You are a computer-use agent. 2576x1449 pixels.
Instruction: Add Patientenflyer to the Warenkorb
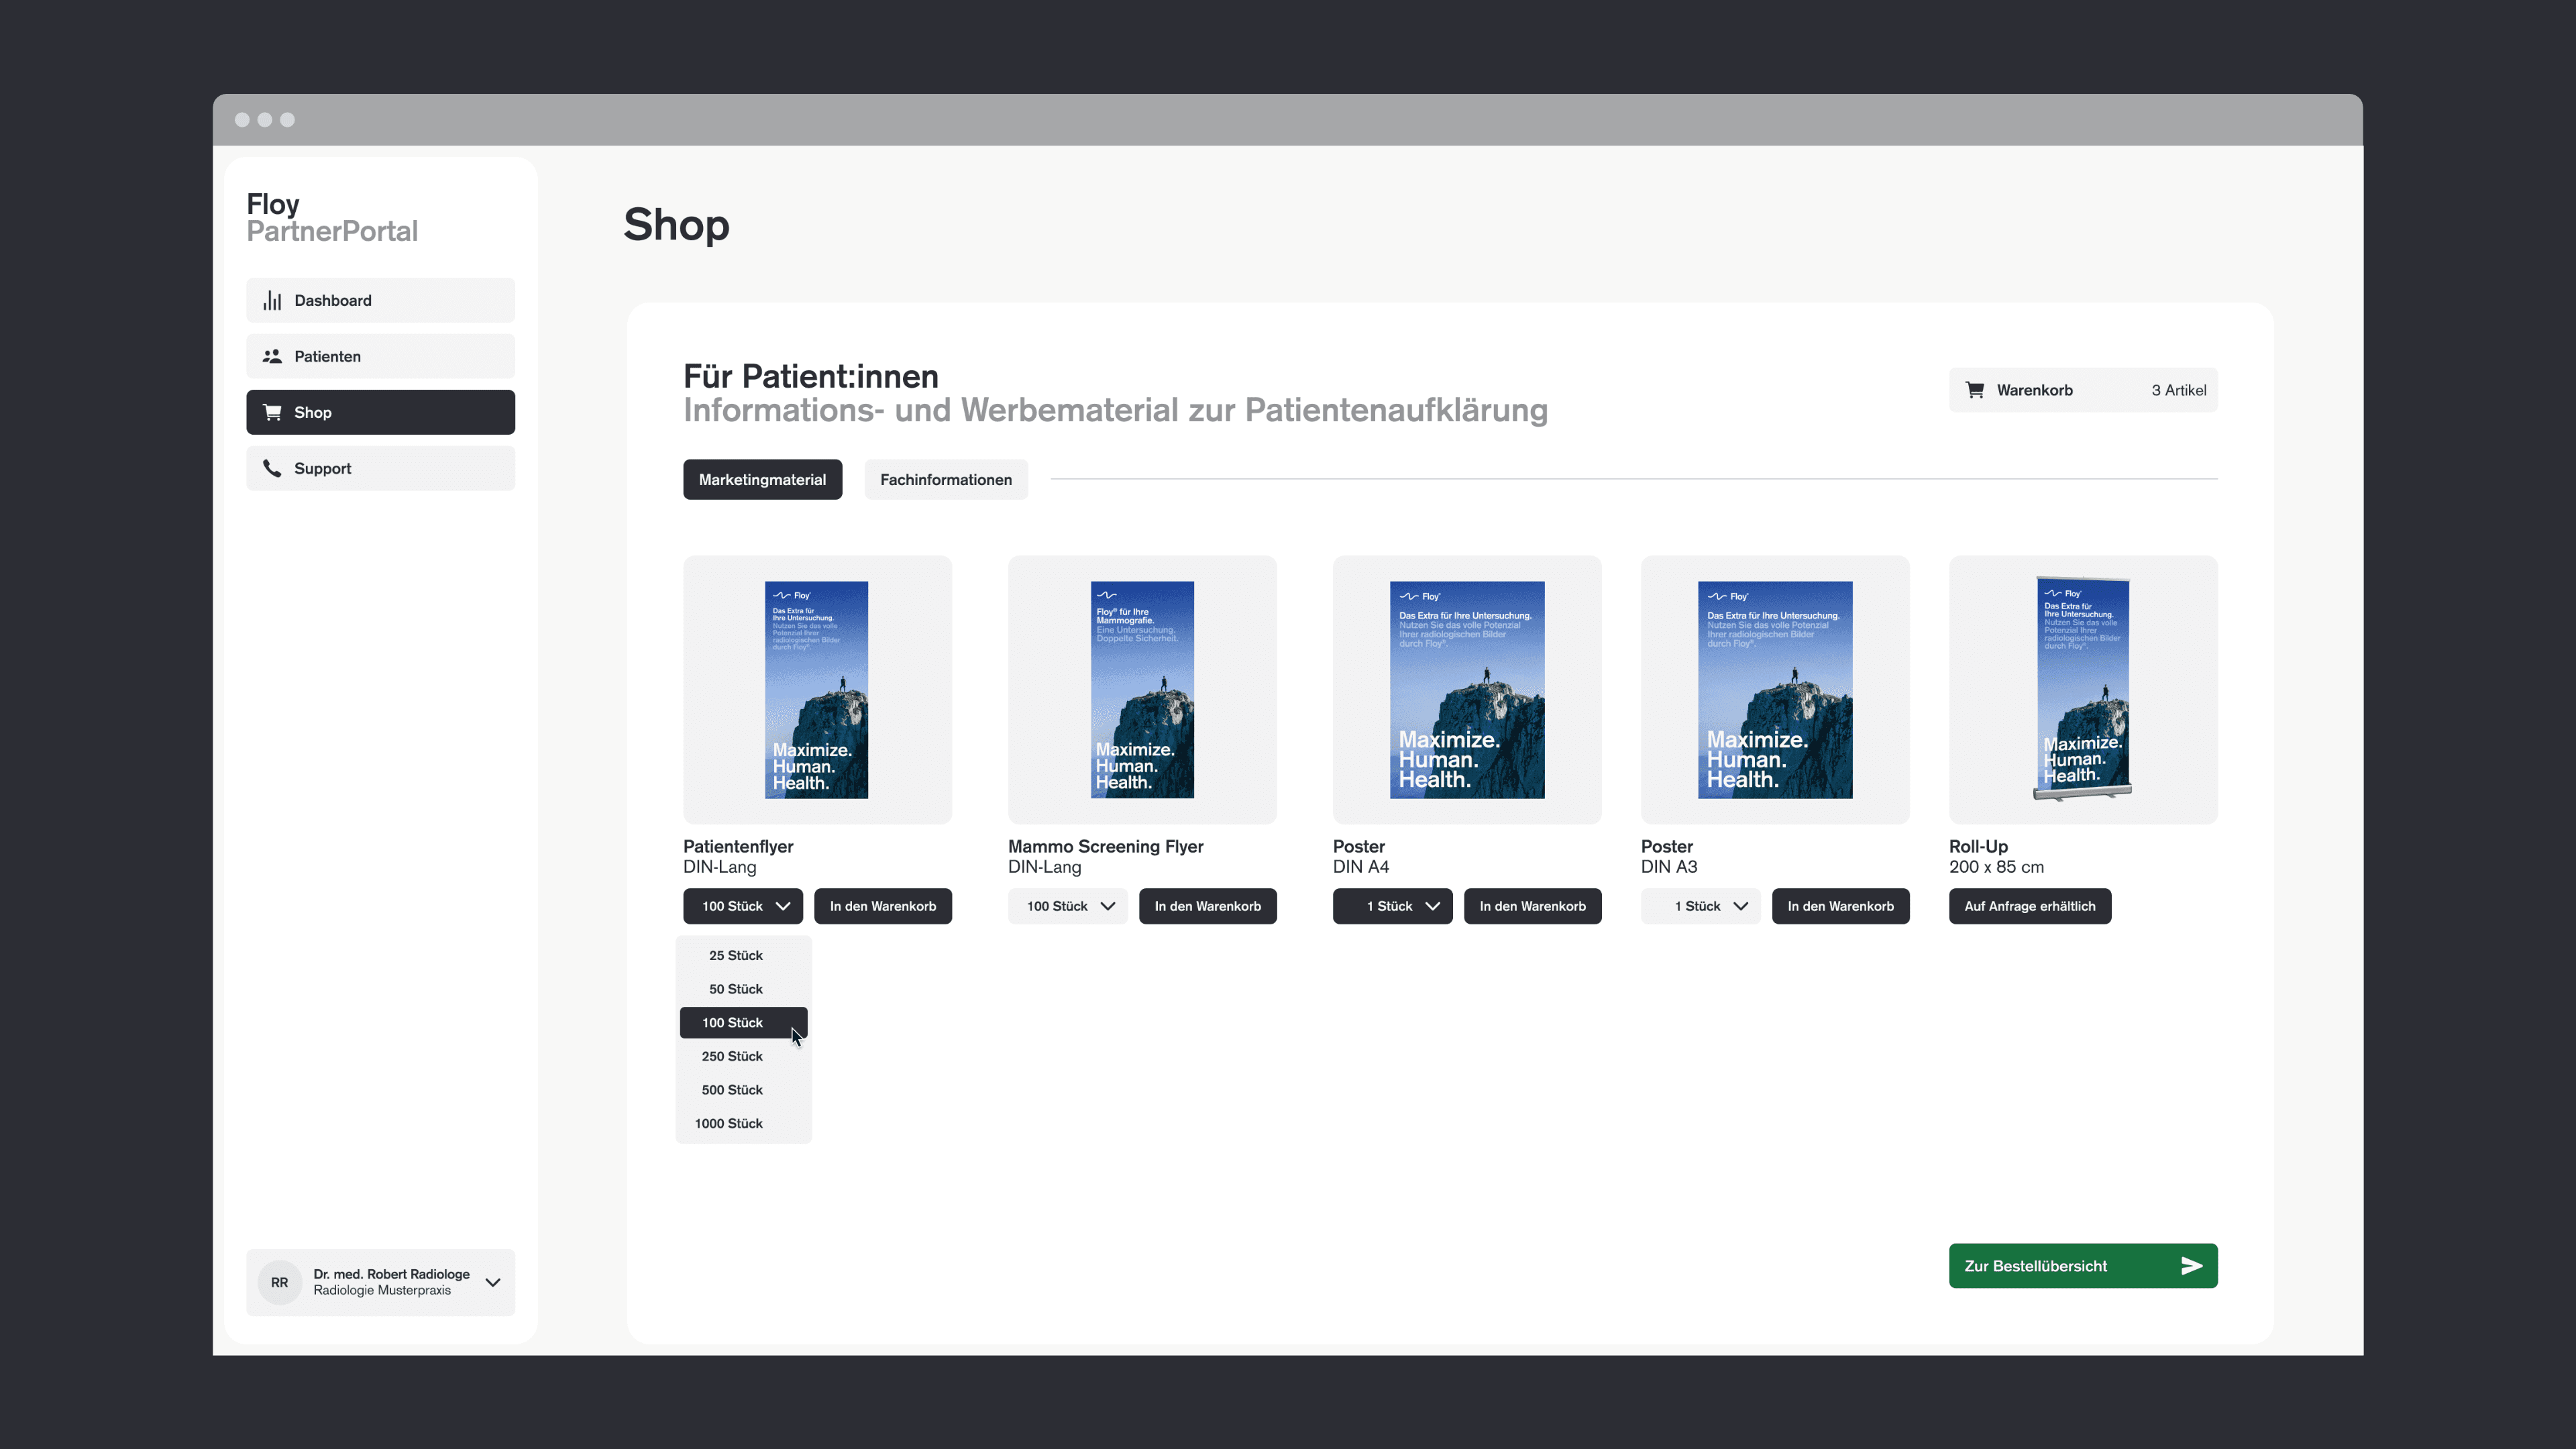click(x=883, y=906)
